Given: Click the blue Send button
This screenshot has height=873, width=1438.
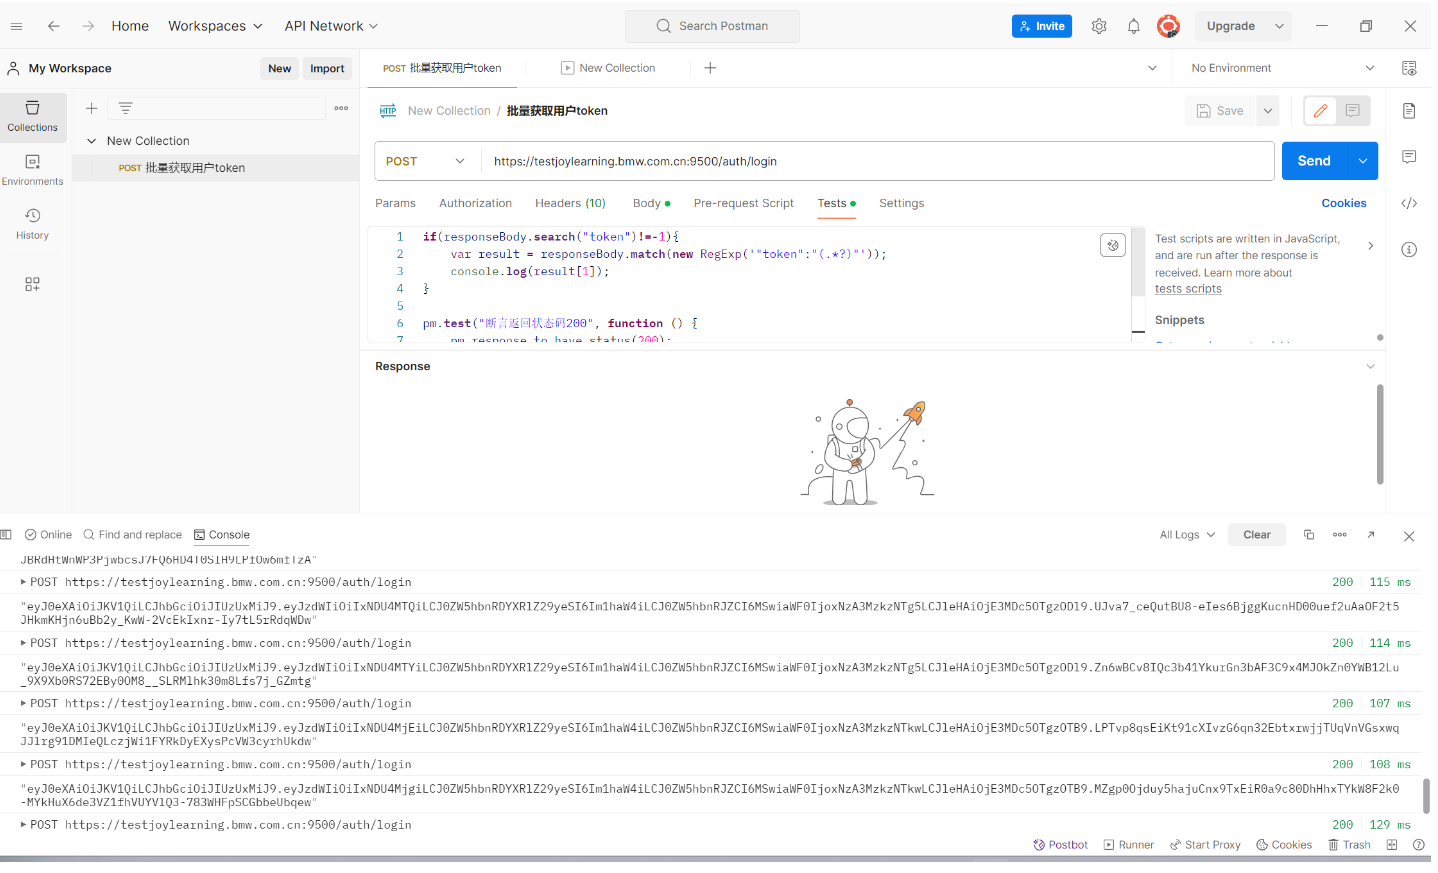Looking at the screenshot, I should [1313, 161].
